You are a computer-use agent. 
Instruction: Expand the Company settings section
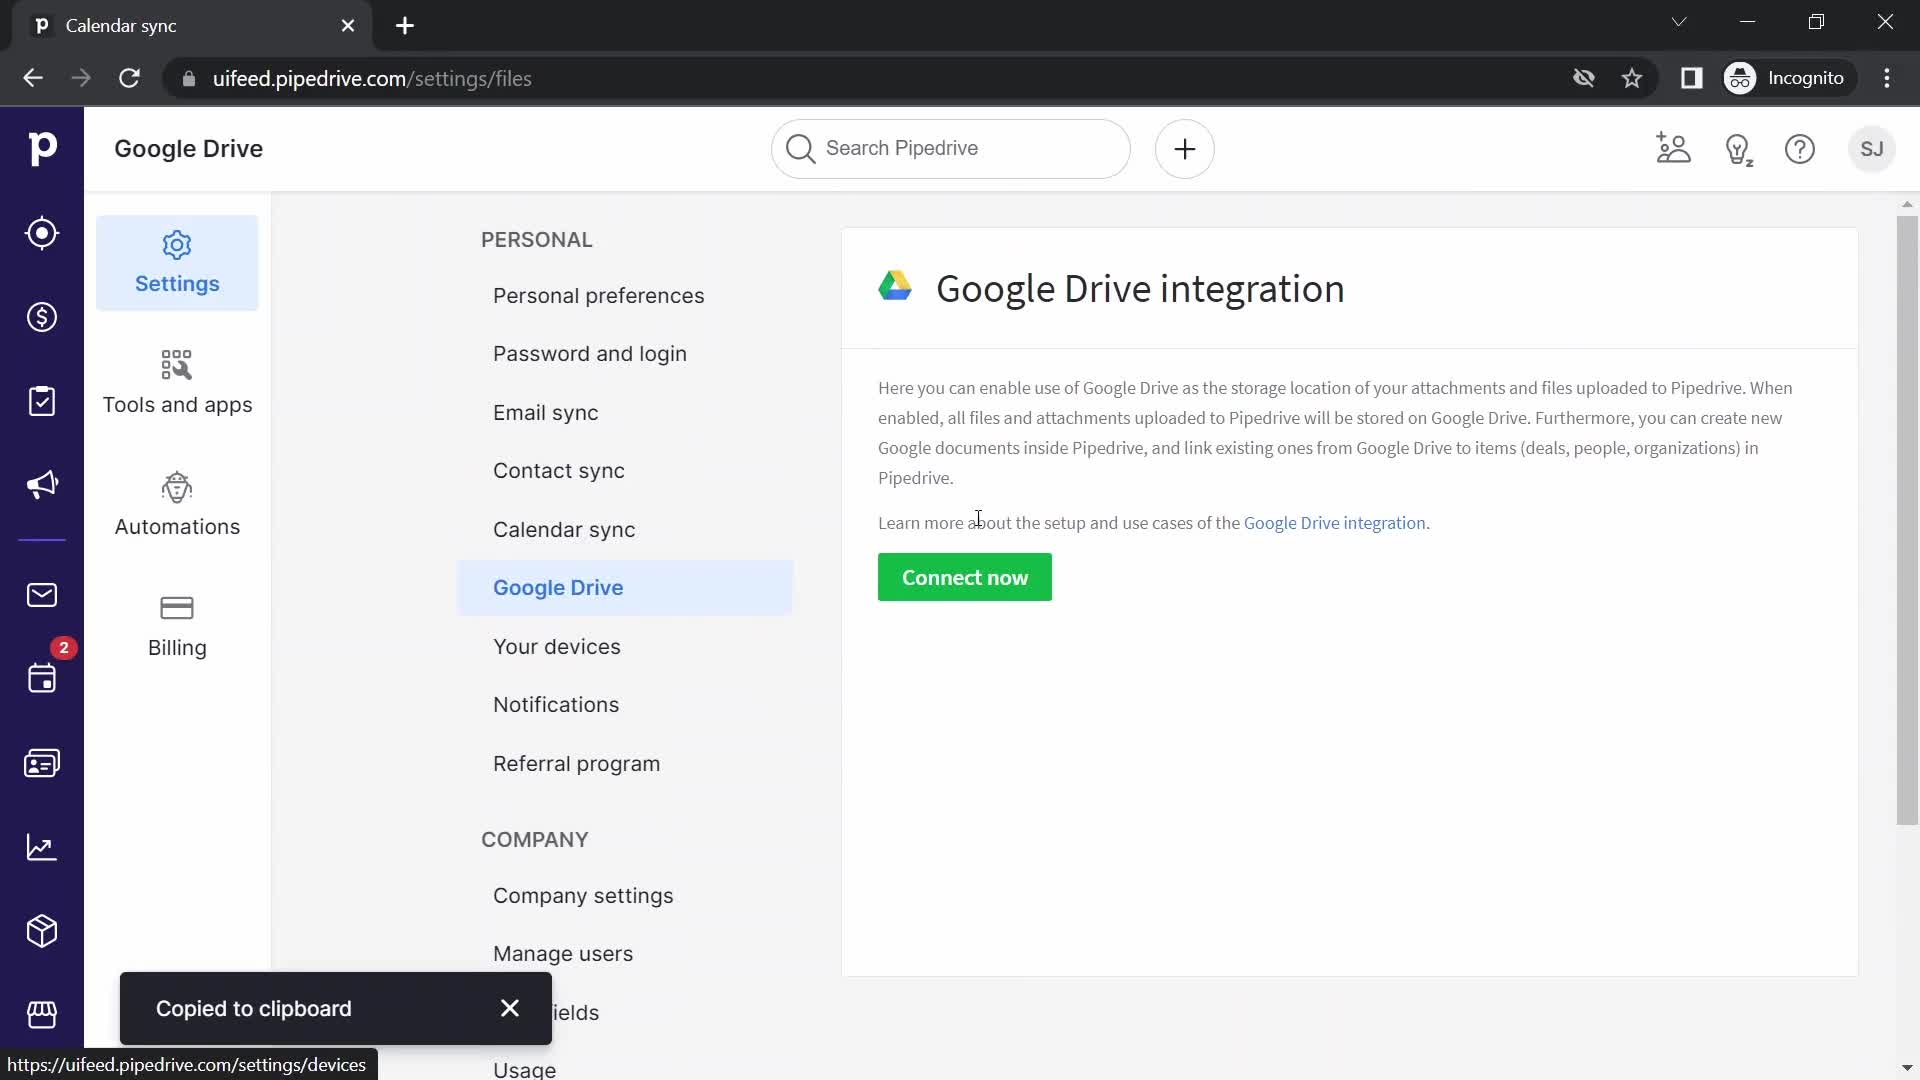coord(583,895)
